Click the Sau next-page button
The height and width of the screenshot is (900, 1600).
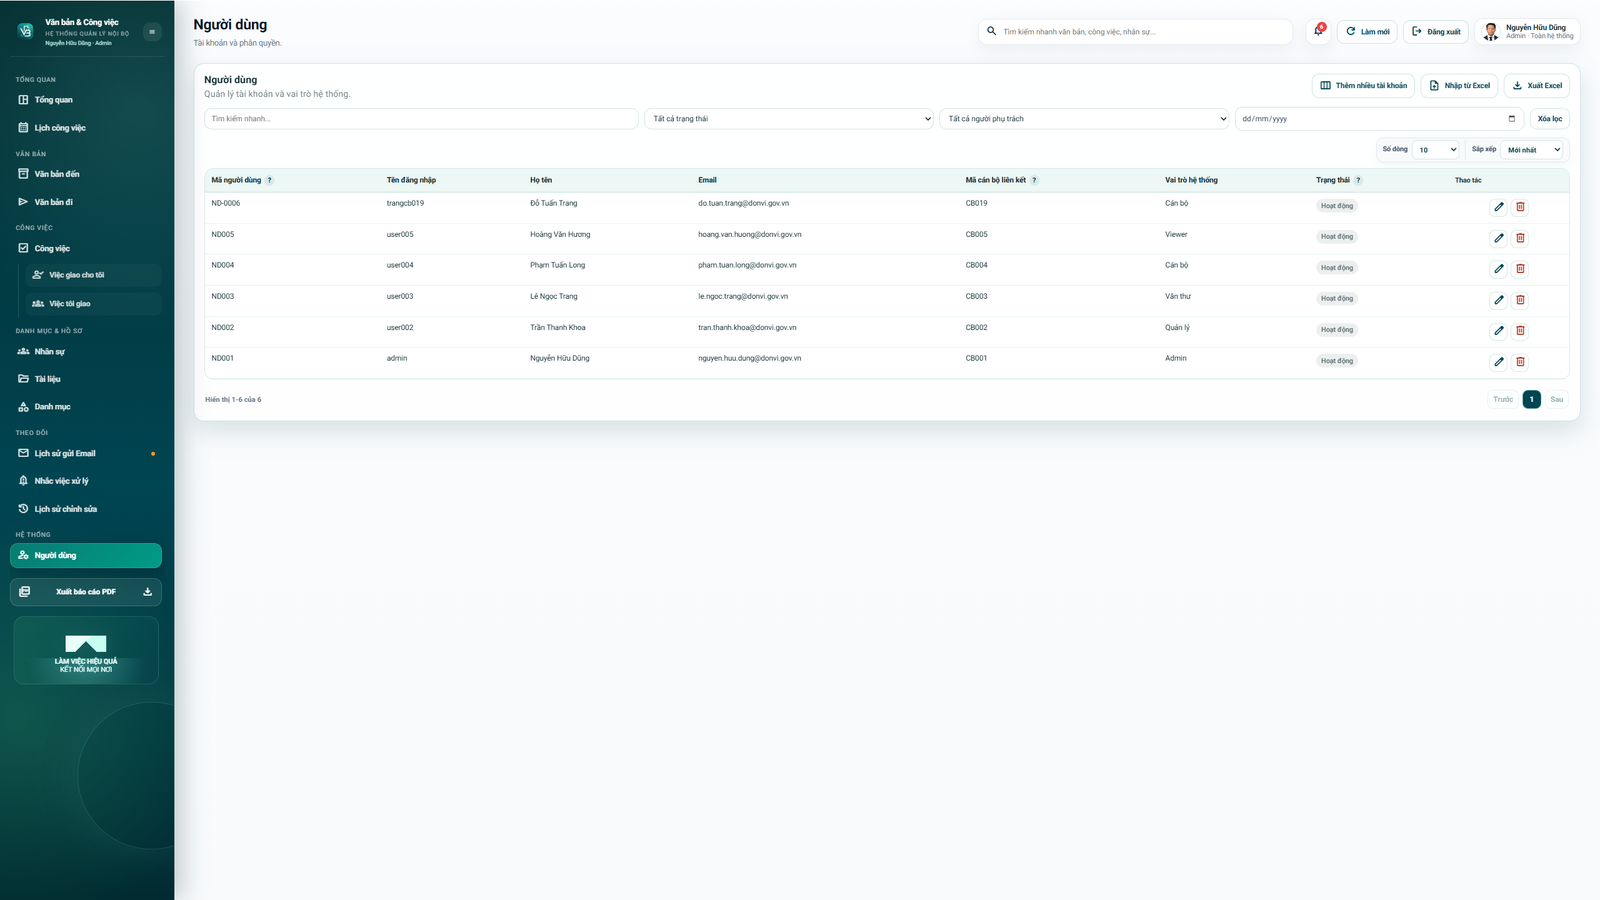click(x=1556, y=399)
